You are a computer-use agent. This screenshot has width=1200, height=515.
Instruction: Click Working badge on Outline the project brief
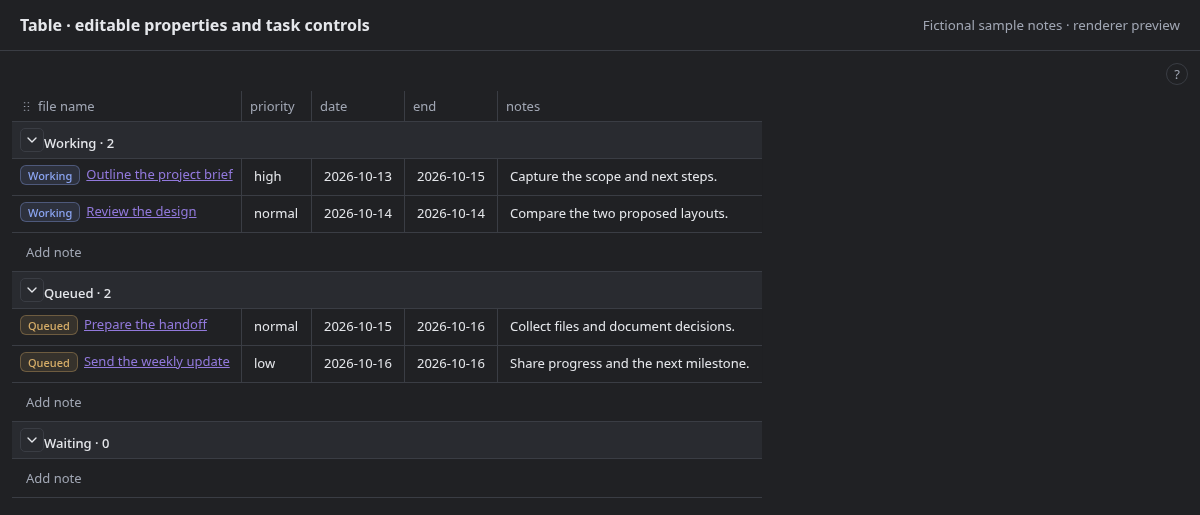pos(50,176)
